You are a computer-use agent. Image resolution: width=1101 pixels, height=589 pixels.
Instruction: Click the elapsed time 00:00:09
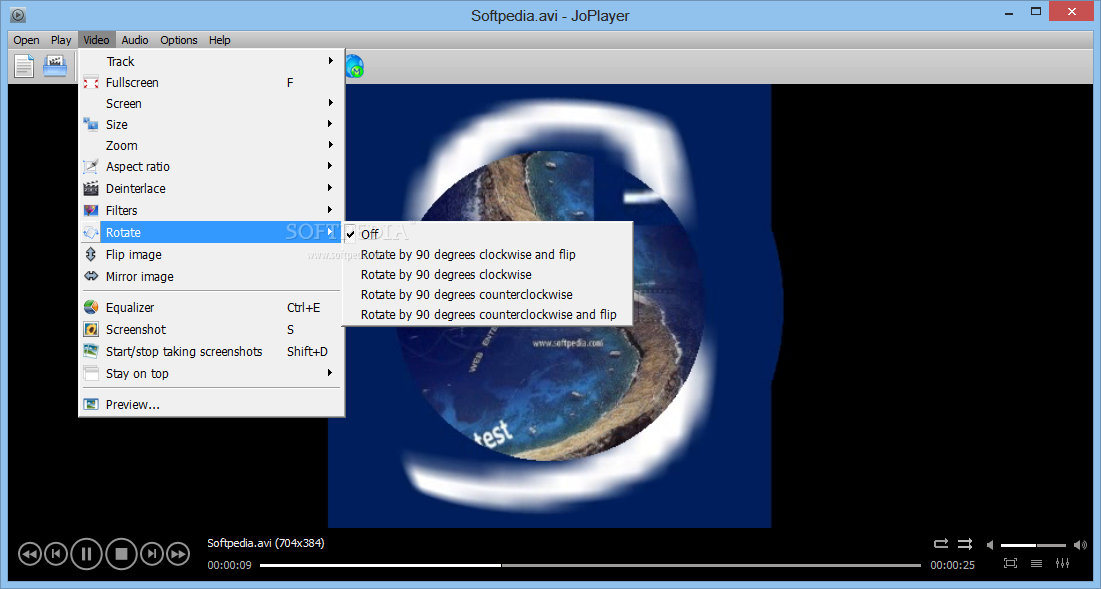[x=230, y=564]
